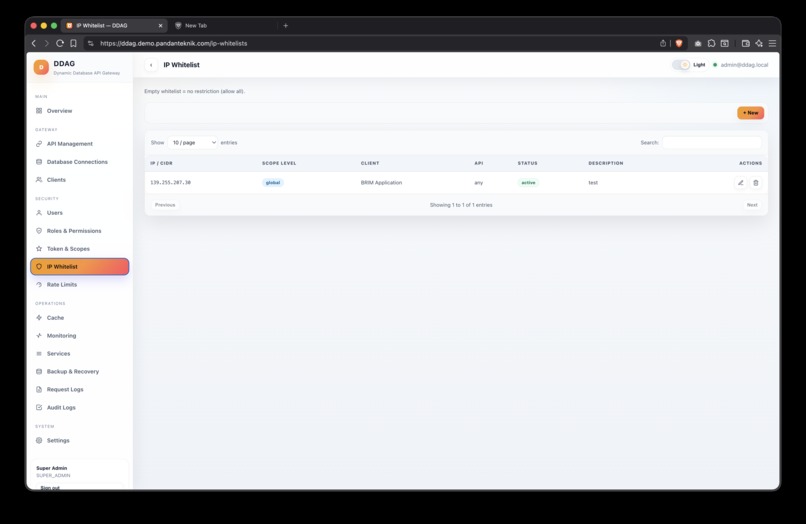Click the 'any' API cell
806x524 pixels.
click(x=479, y=183)
